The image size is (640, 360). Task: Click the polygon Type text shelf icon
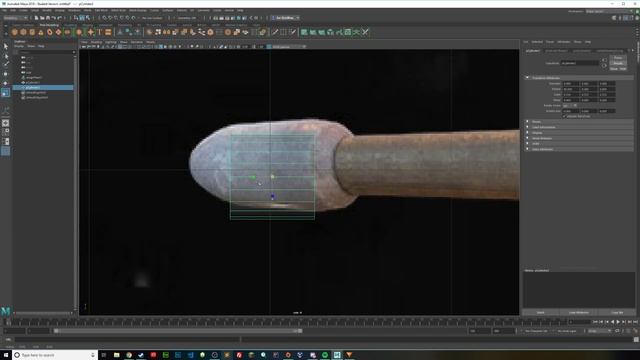click(100, 32)
